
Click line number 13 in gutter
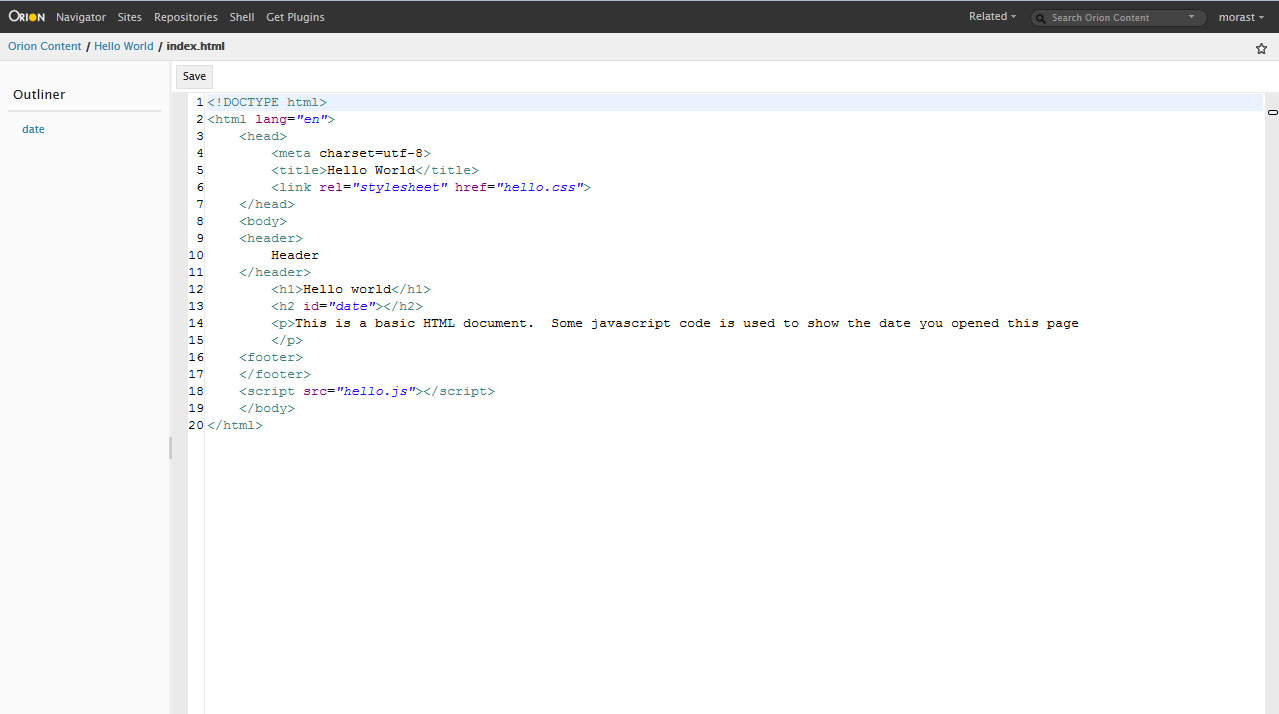click(x=196, y=306)
